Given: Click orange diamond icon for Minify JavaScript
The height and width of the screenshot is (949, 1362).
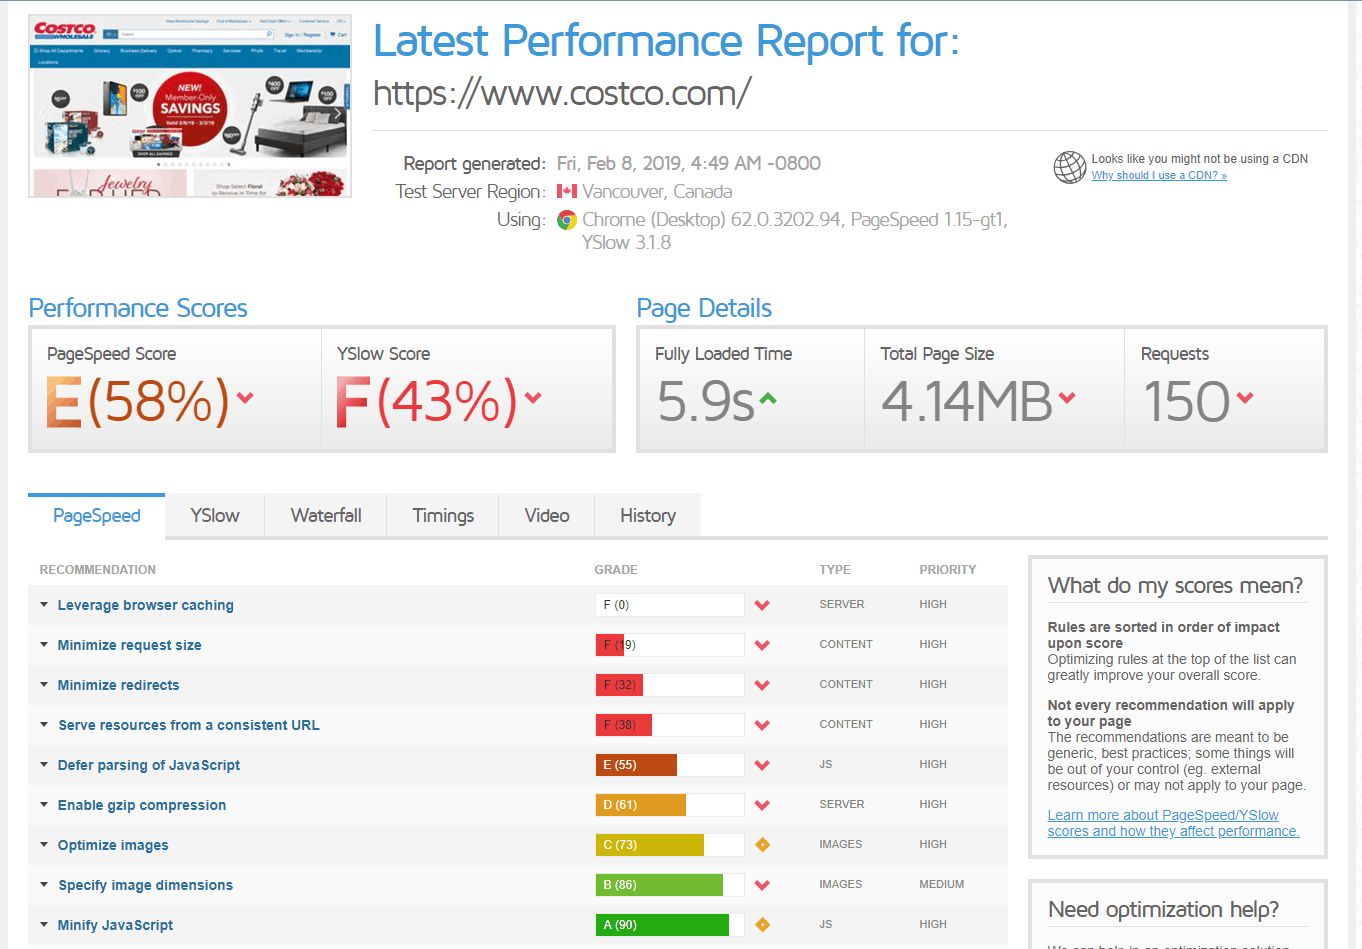Looking at the screenshot, I should (x=762, y=925).
